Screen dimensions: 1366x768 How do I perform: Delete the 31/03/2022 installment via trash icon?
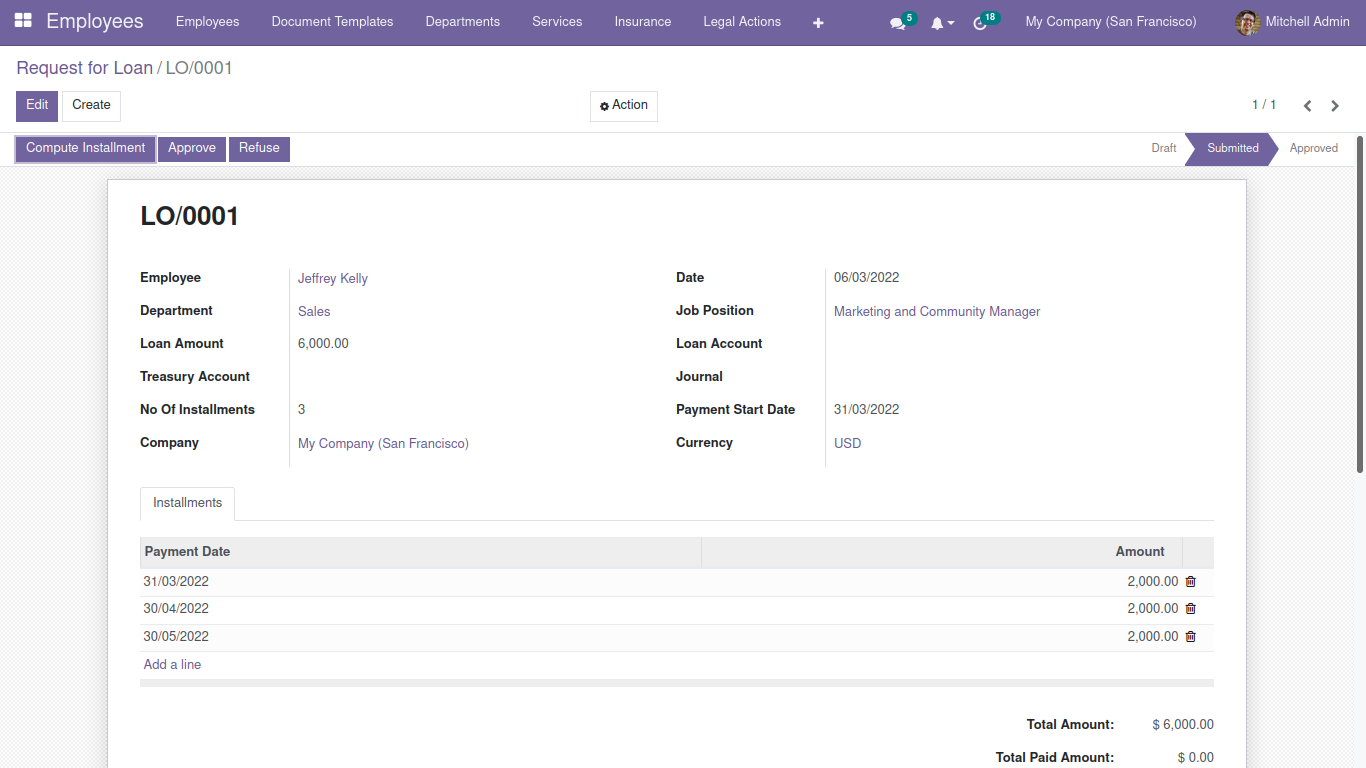(x=1190, y=581)
